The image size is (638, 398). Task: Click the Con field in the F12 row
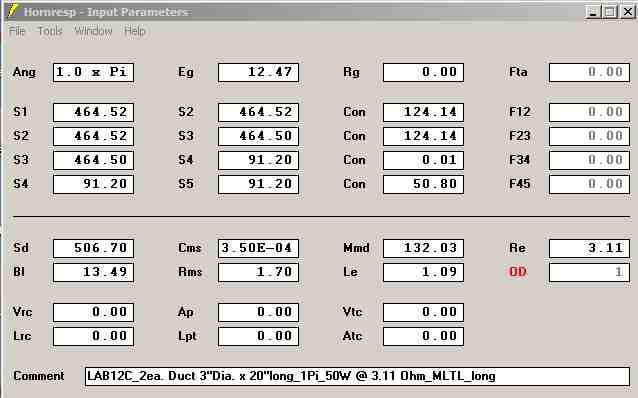coord(423,112)
